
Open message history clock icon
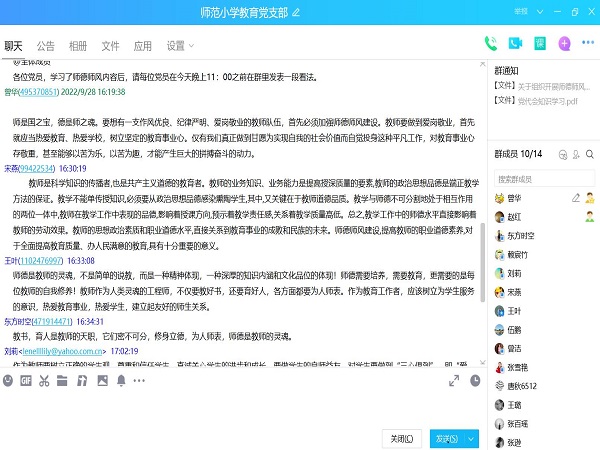coord(476,380)
